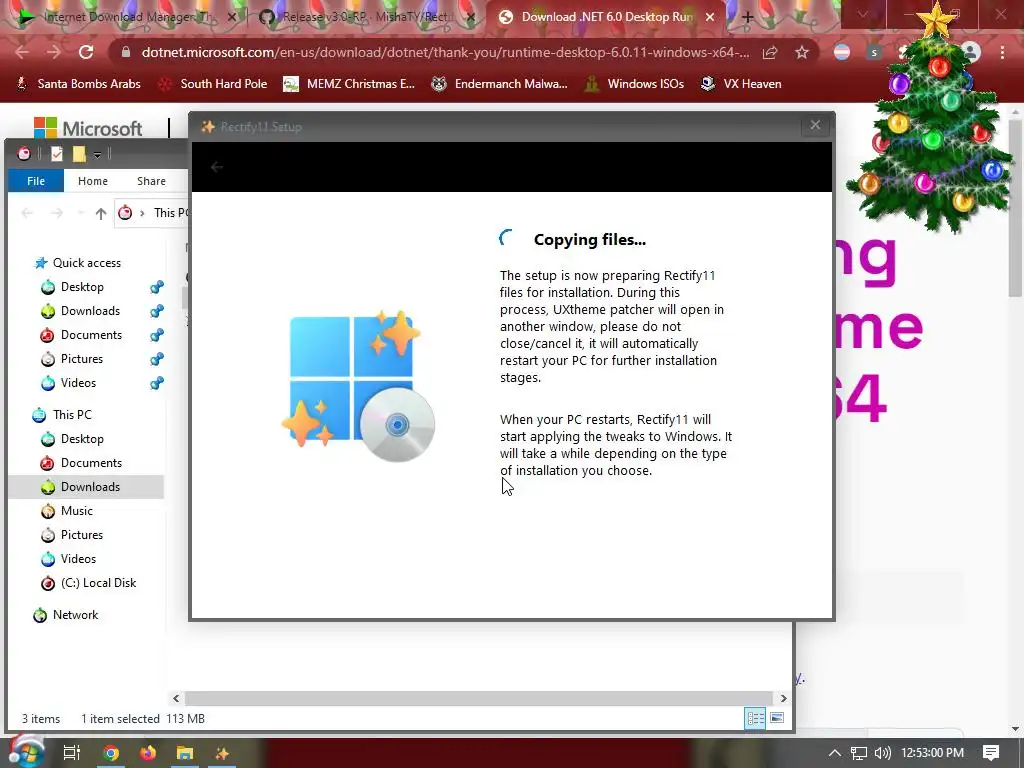The height and width of the screenshot is (768, 1024).
Task: Open Explorer recent locations dropdown
Action: pyautogui.click(x=80, y=213)
